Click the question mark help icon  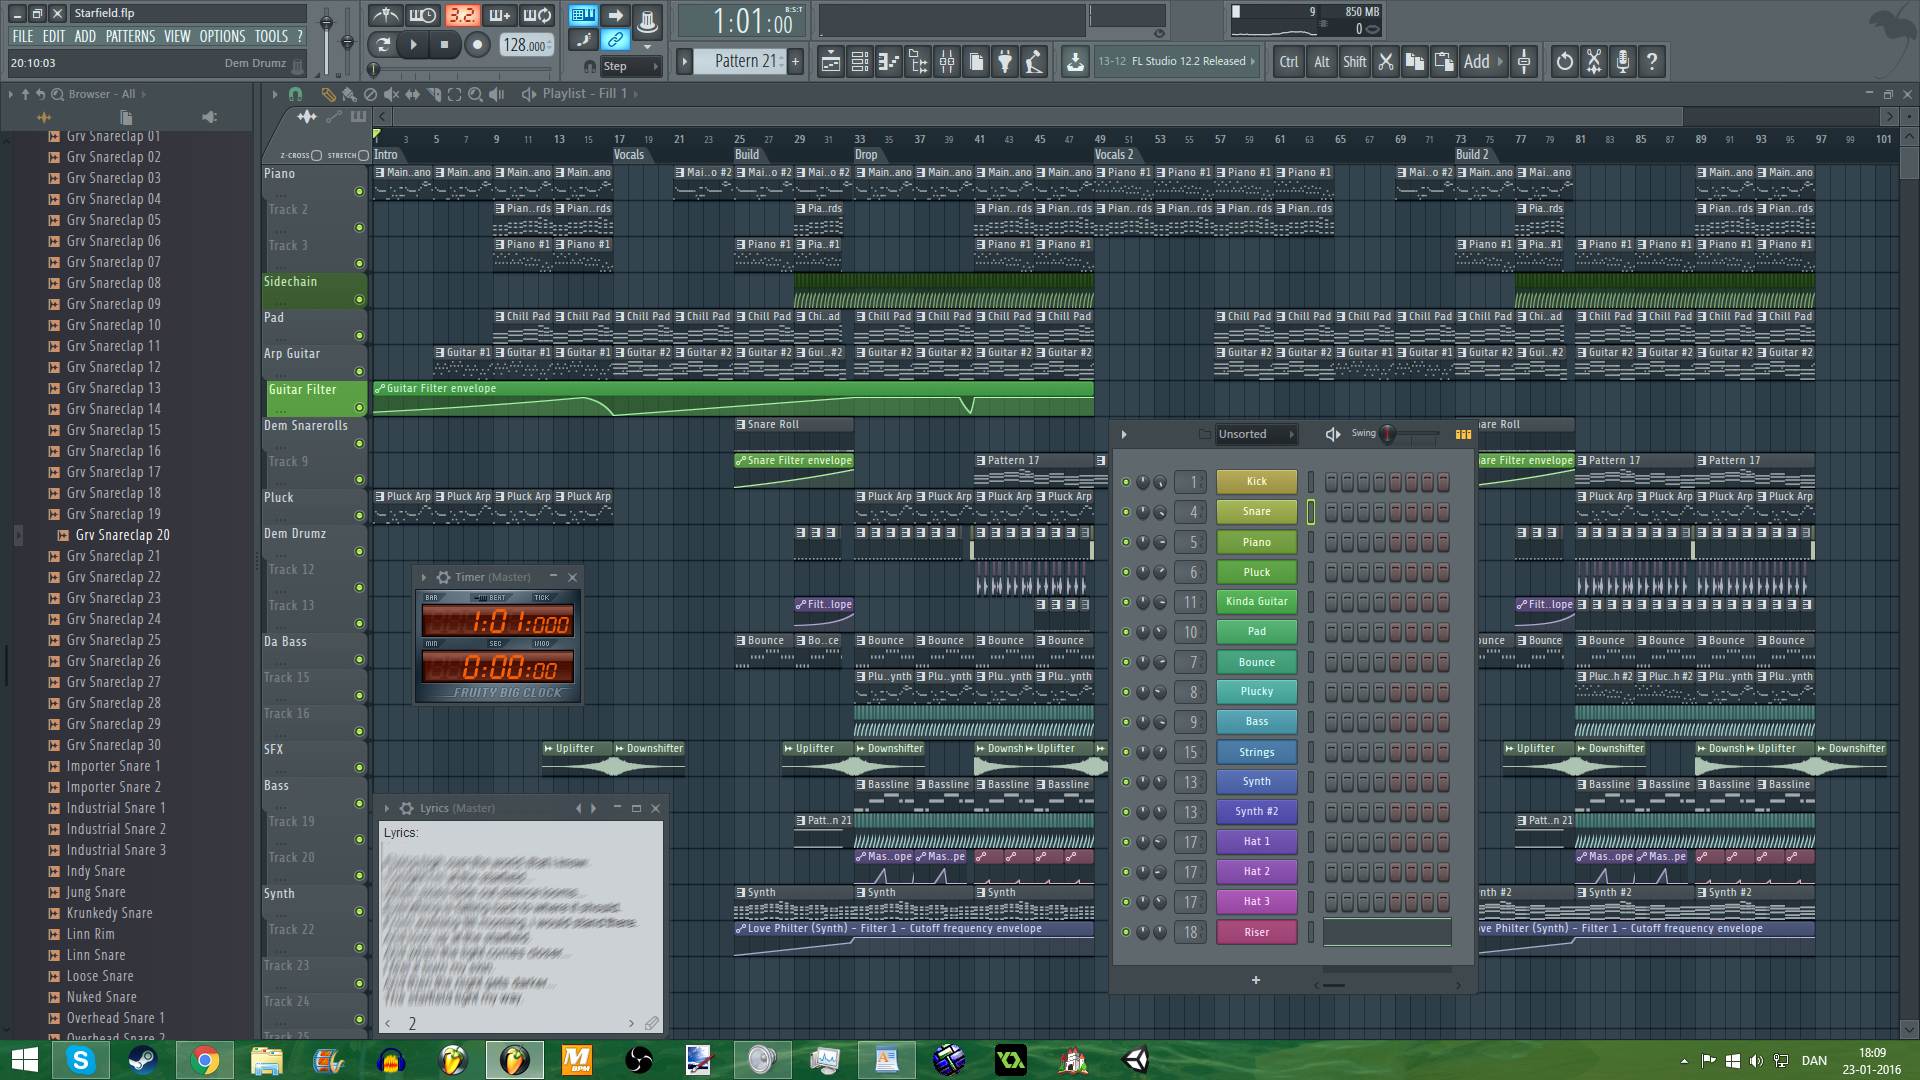coord(1651,62)
